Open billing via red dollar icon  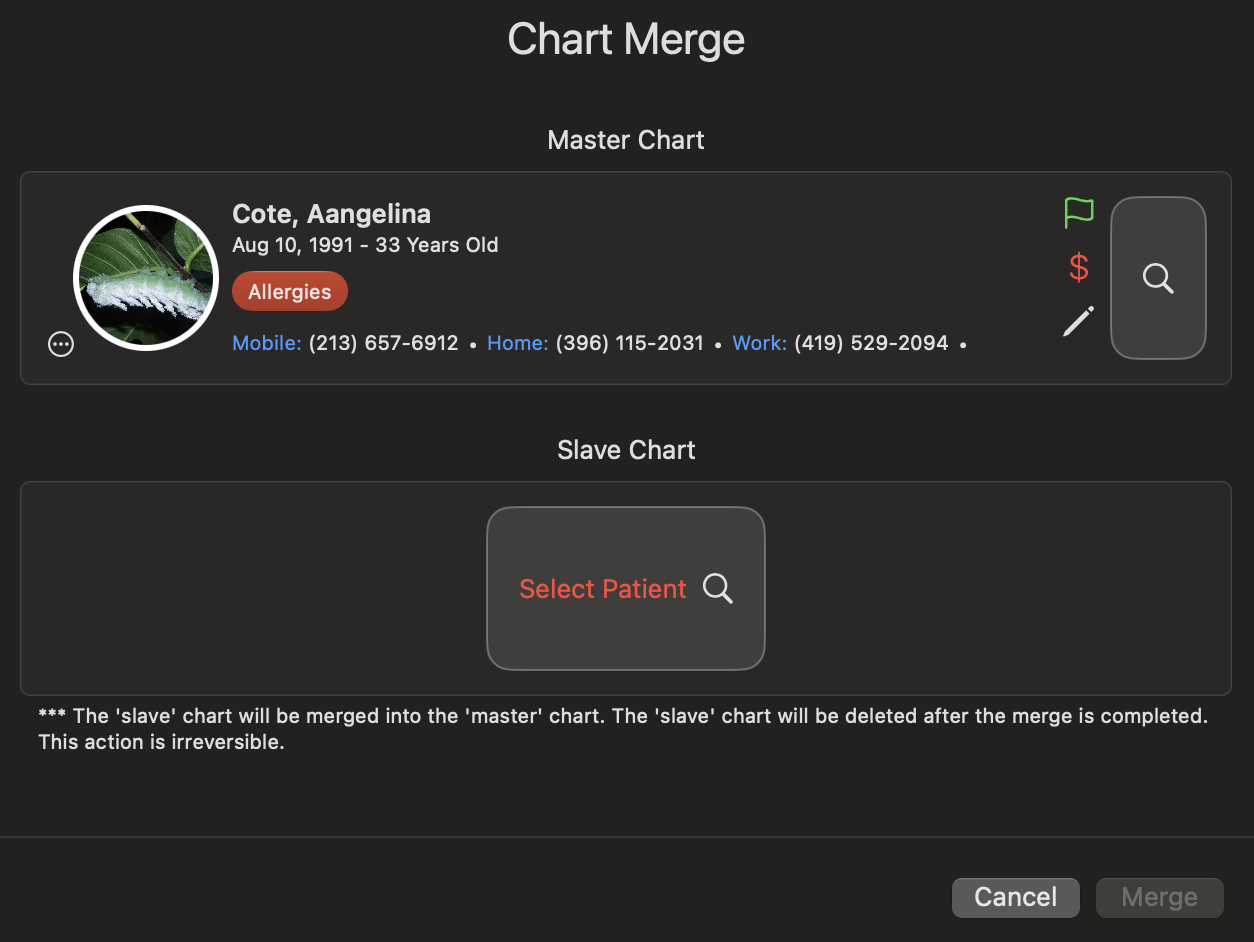[x=1079, y=267]
